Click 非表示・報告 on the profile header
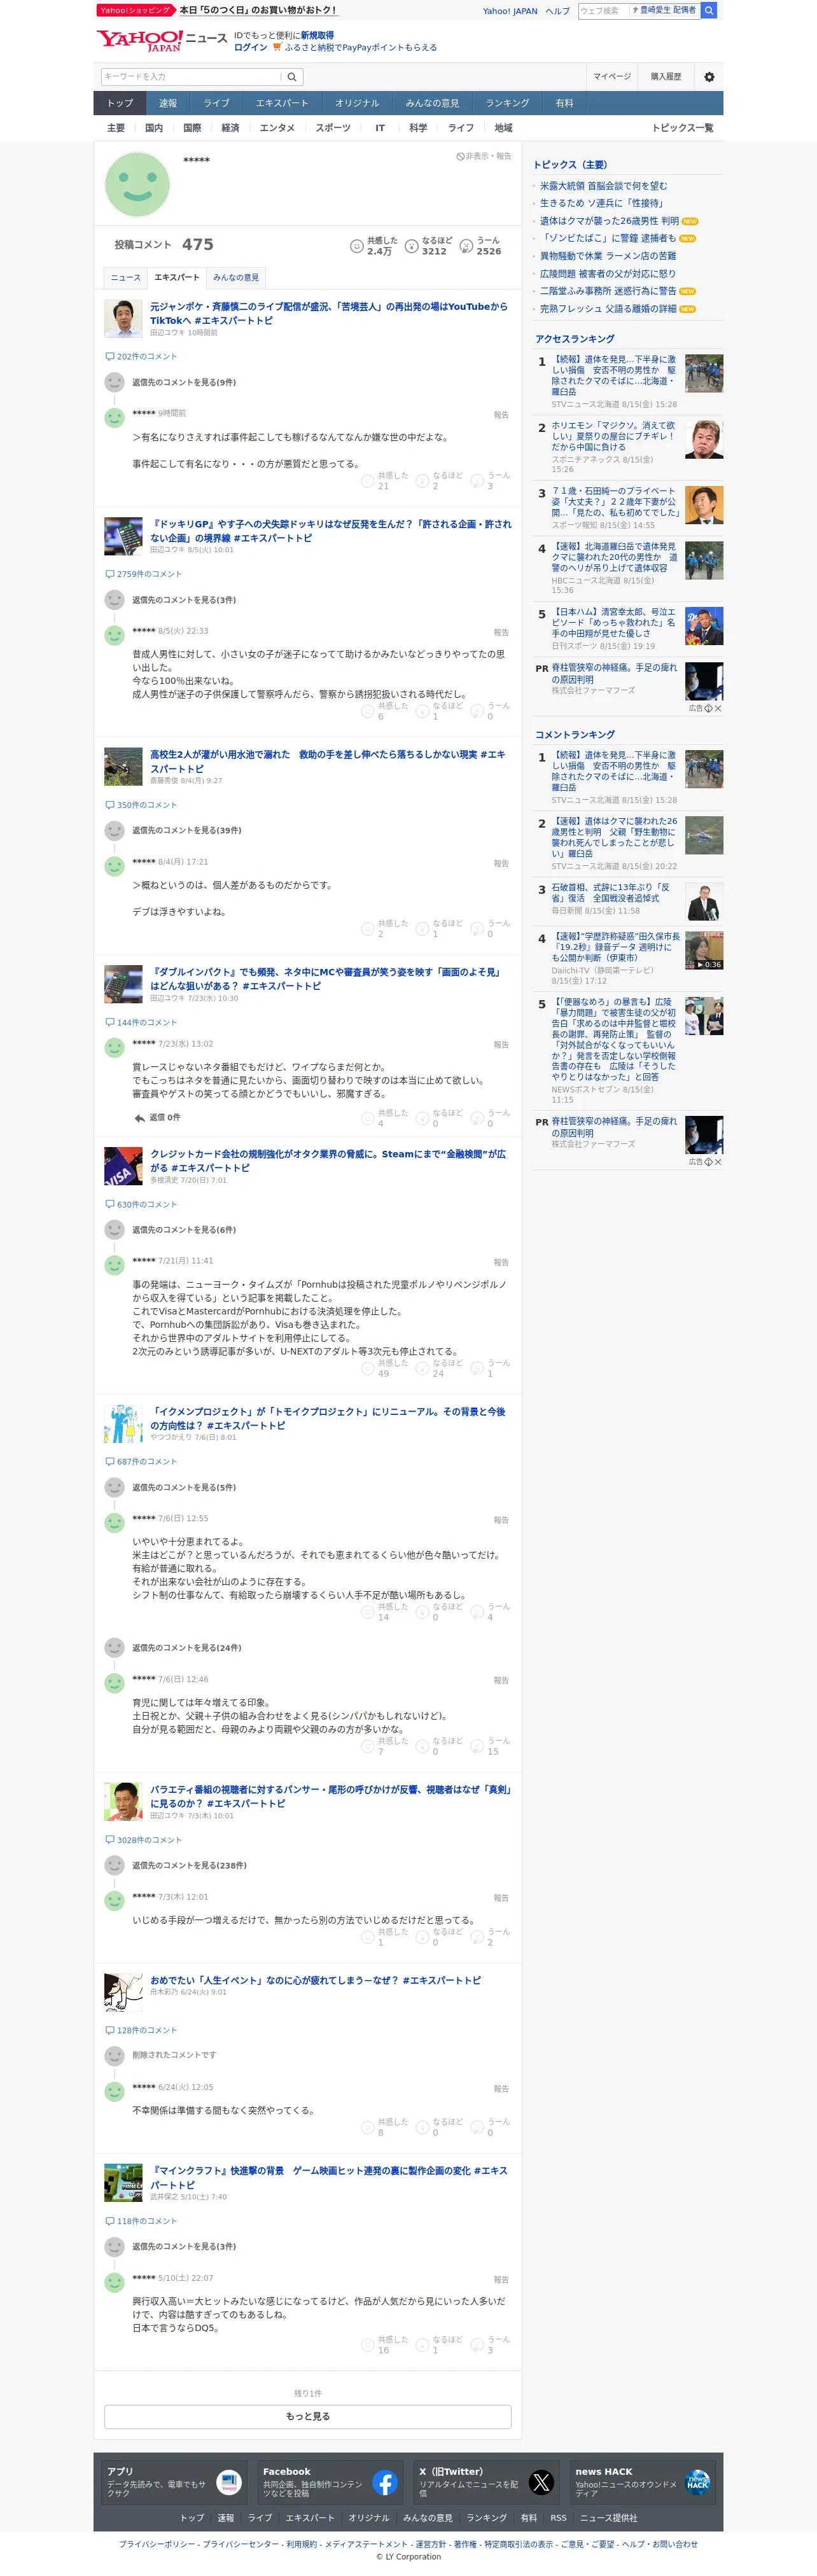This screenshot has width=817, height=2576. [x=485, y=156]
